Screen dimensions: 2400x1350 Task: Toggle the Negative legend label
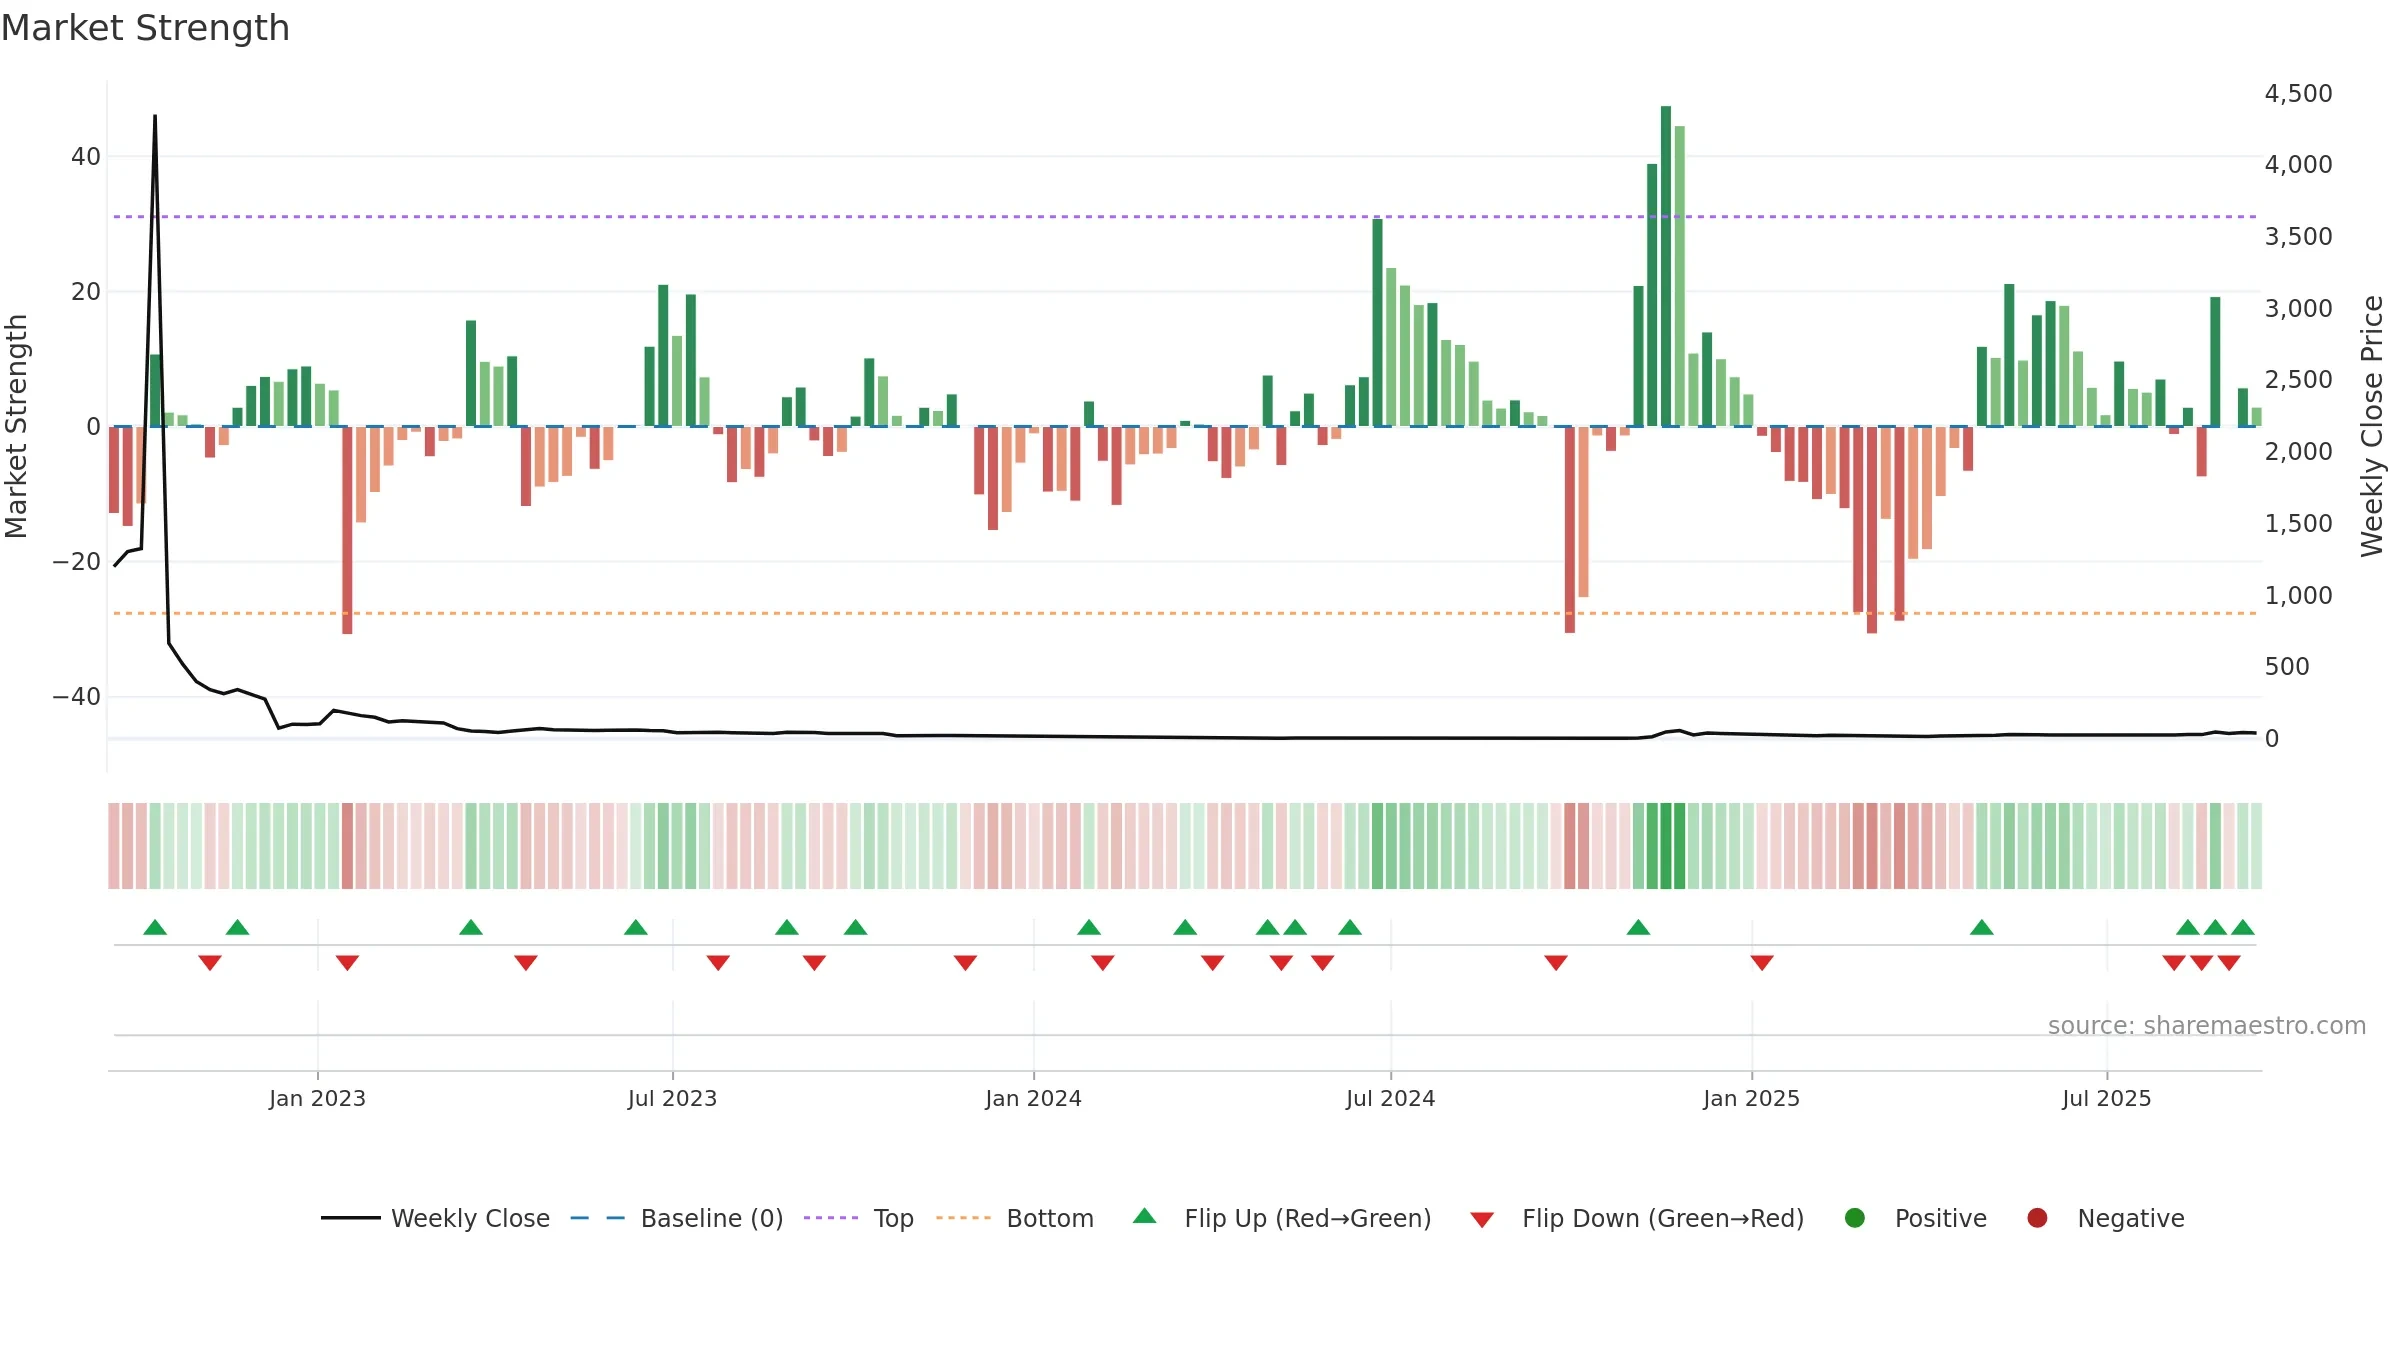tap(2131, 1219)
